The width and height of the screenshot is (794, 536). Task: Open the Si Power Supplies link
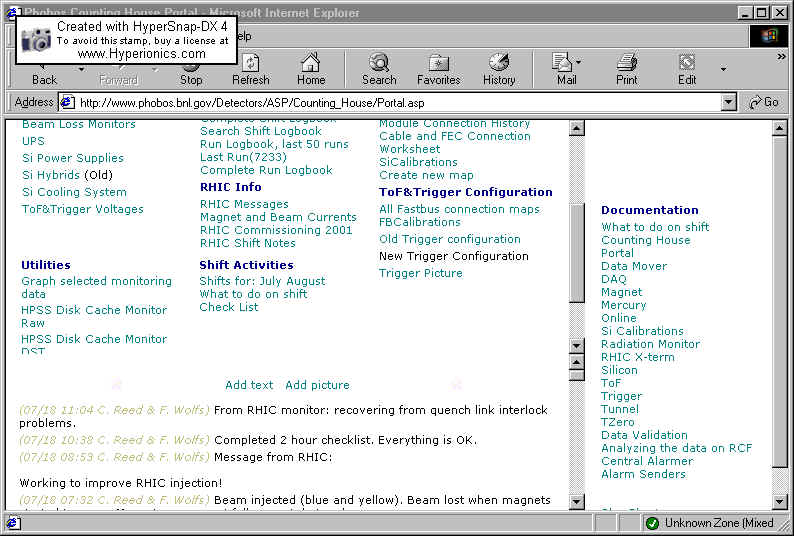coord(73,158)
